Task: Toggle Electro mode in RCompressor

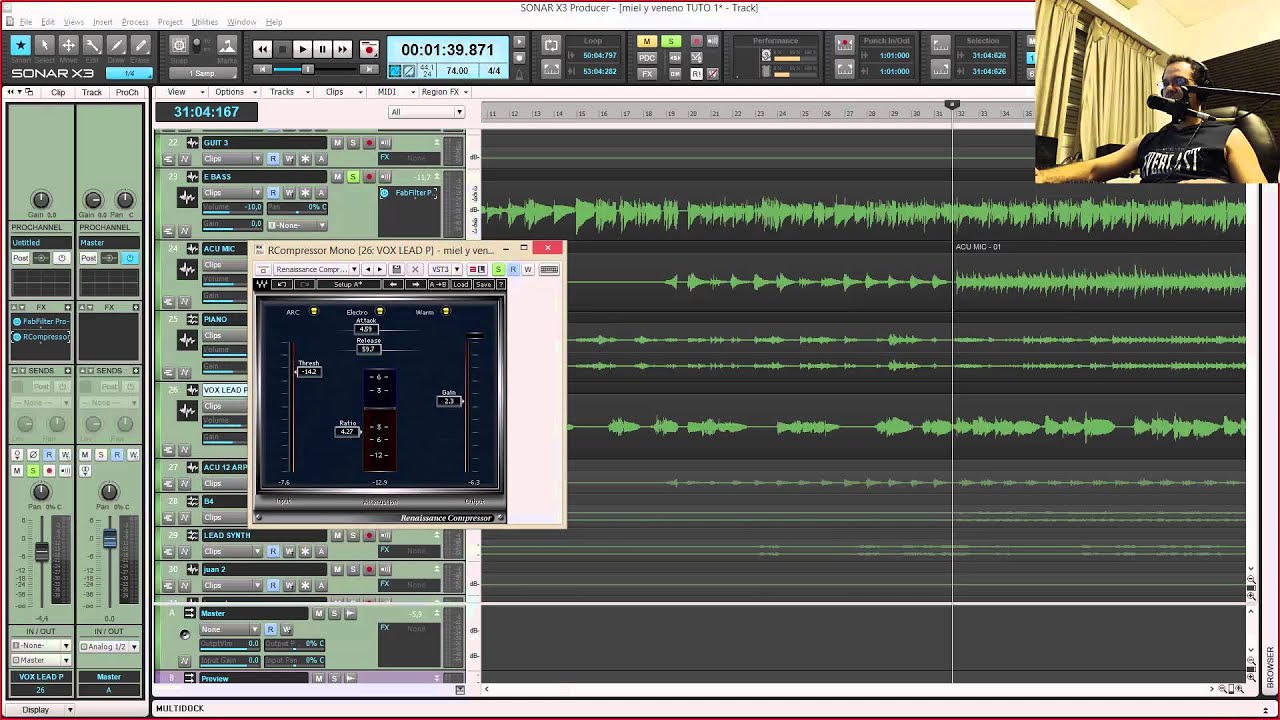Action: (379, 312)
